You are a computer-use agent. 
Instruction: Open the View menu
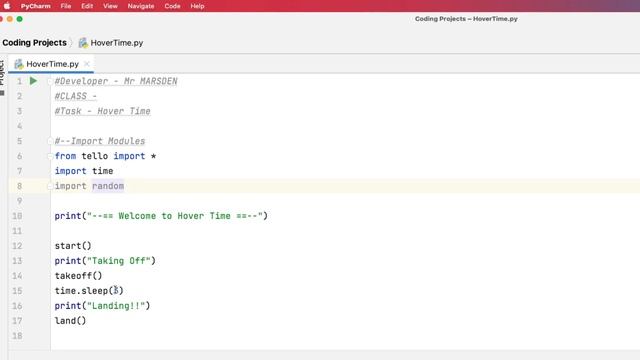coord(110,6)
